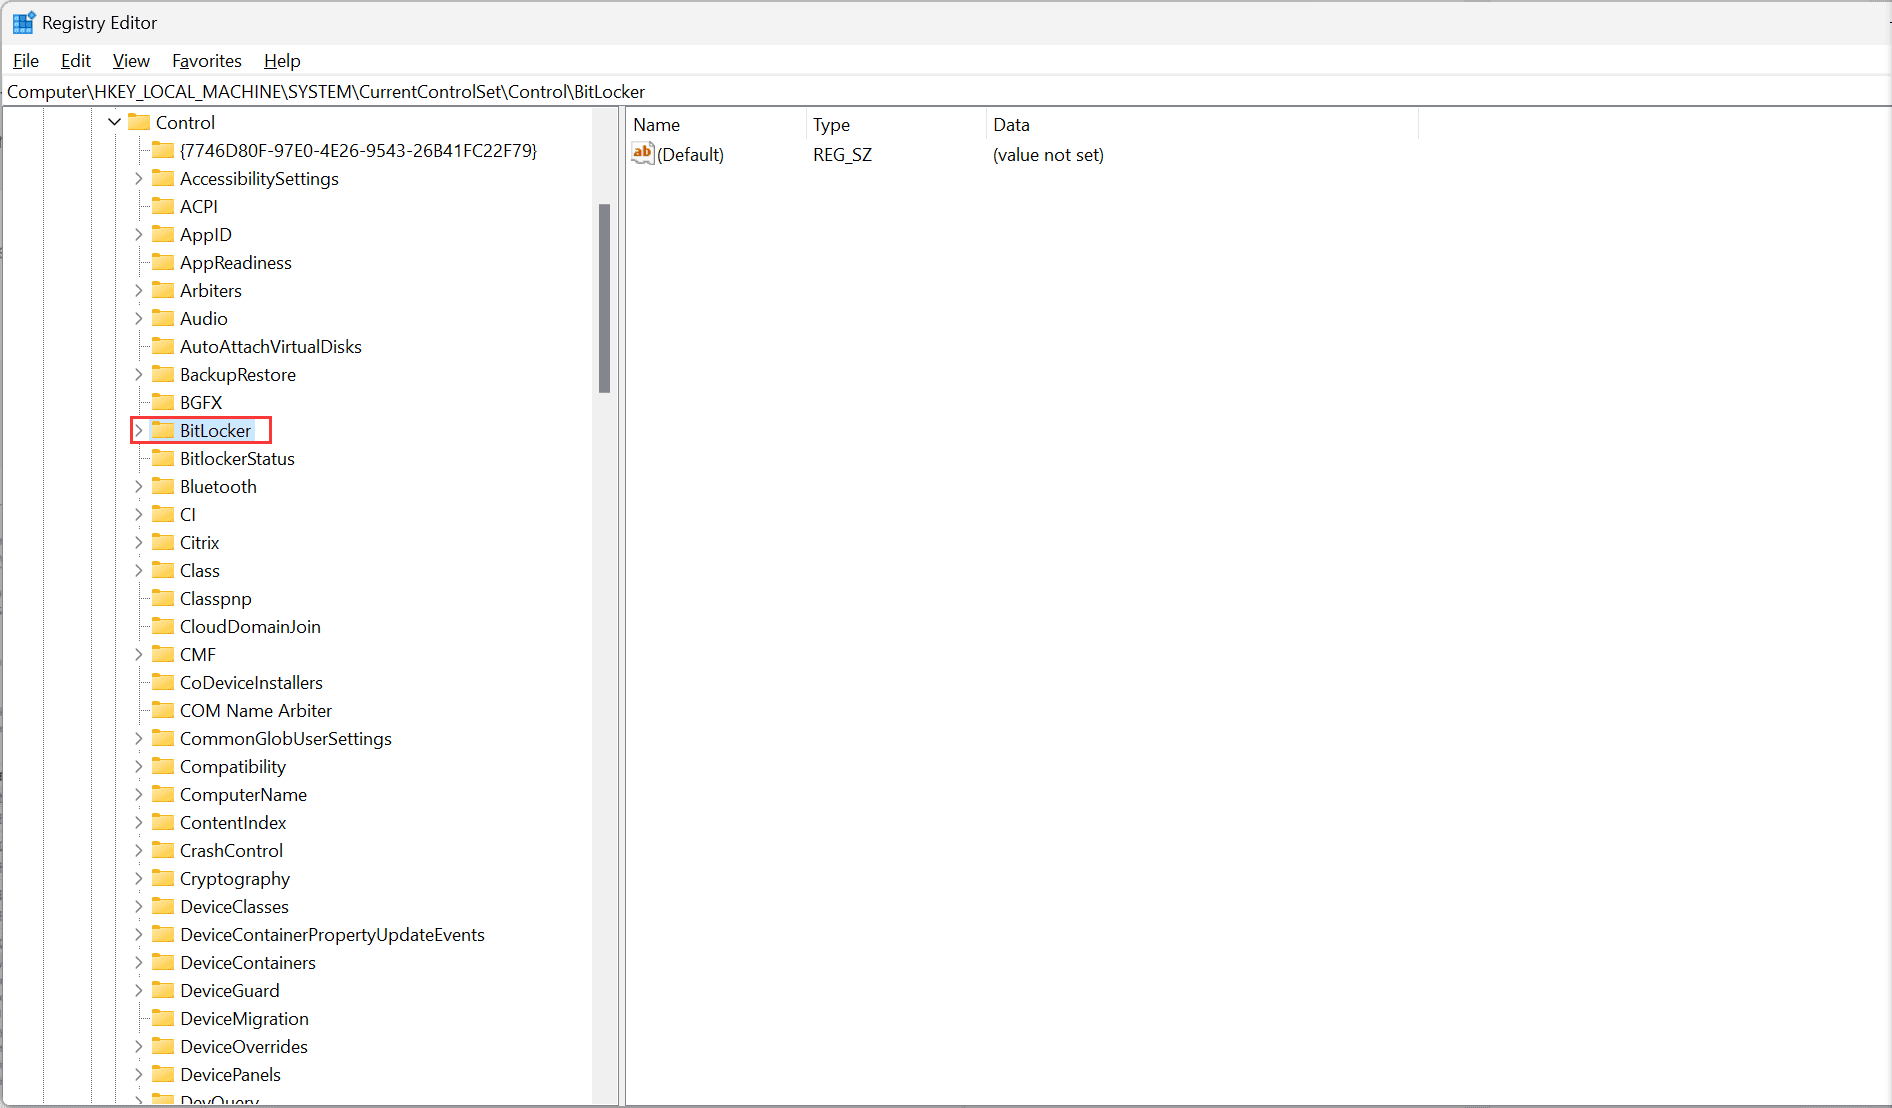1892x1108 pixels.
Task: Expand the AccessibilitySettings key
Action: coord(139,178)
